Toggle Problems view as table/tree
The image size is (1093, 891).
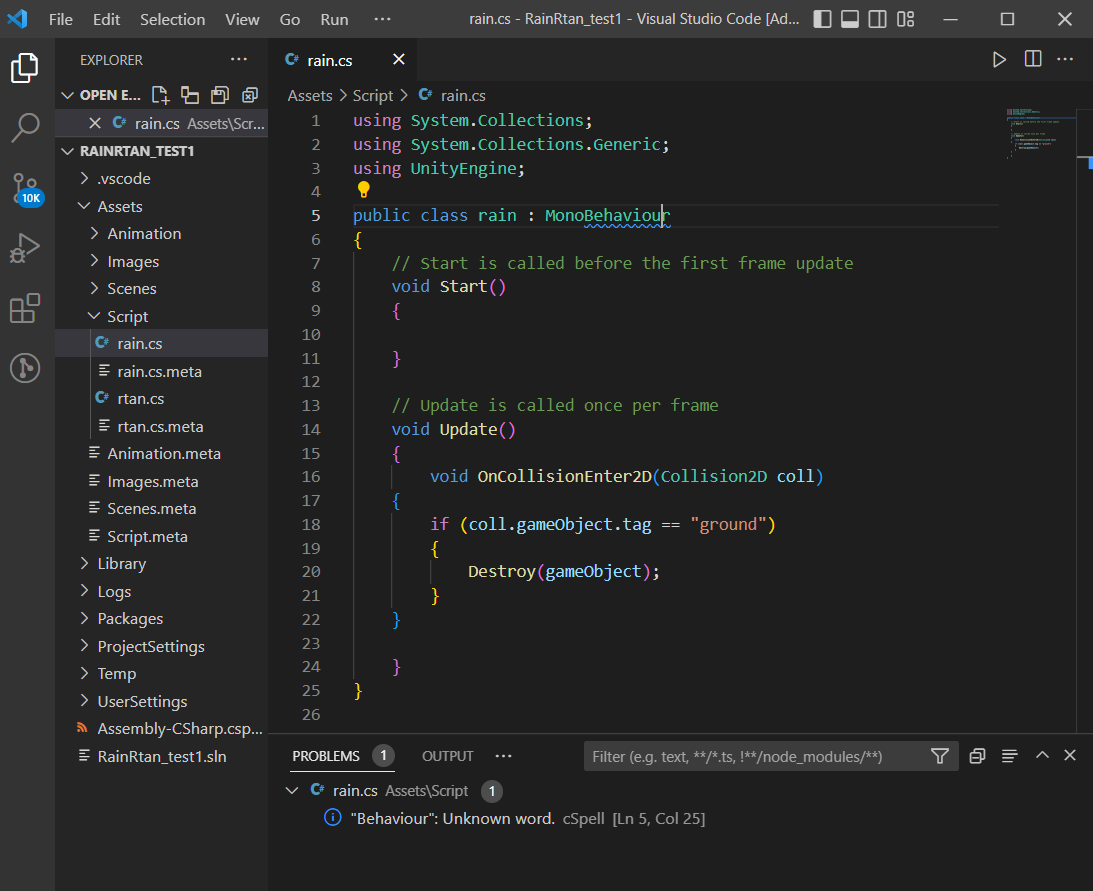tap(1009, 756)
